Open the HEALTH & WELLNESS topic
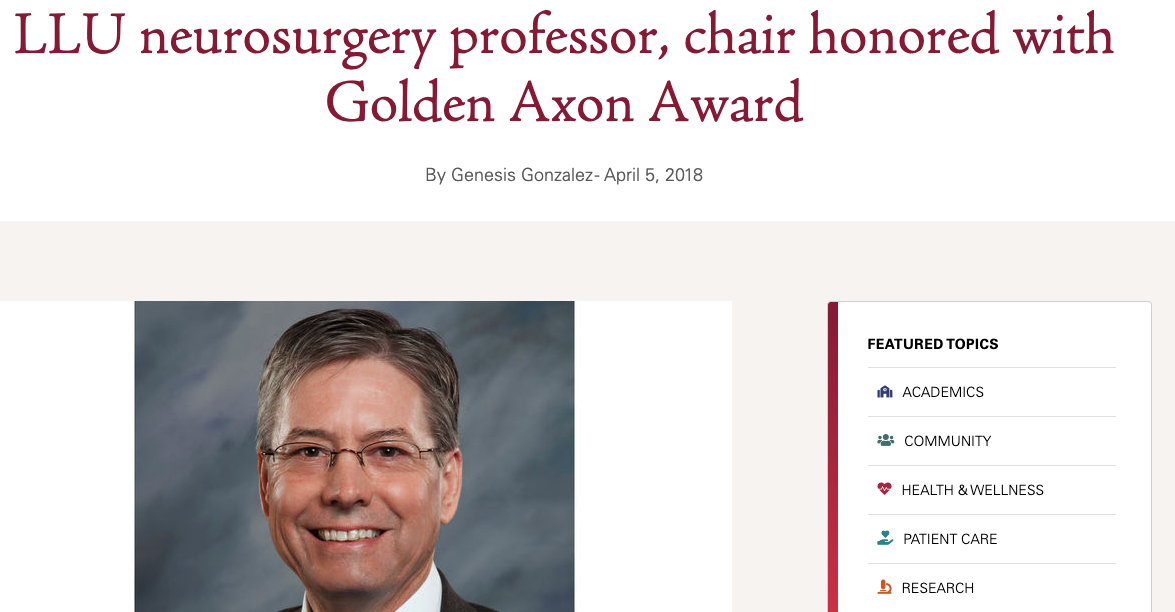Image resolution: width=1175 pixels, height=612 pixels. 974,489
